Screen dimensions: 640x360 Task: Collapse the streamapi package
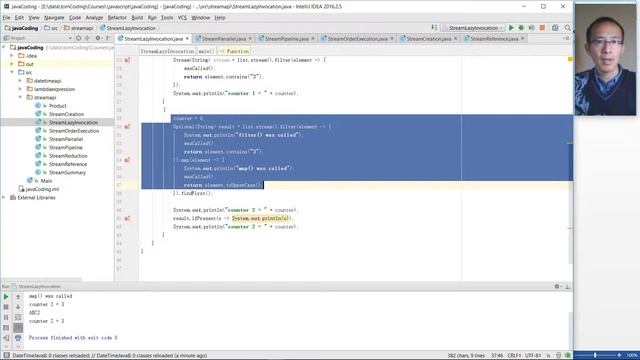[20, 97]
